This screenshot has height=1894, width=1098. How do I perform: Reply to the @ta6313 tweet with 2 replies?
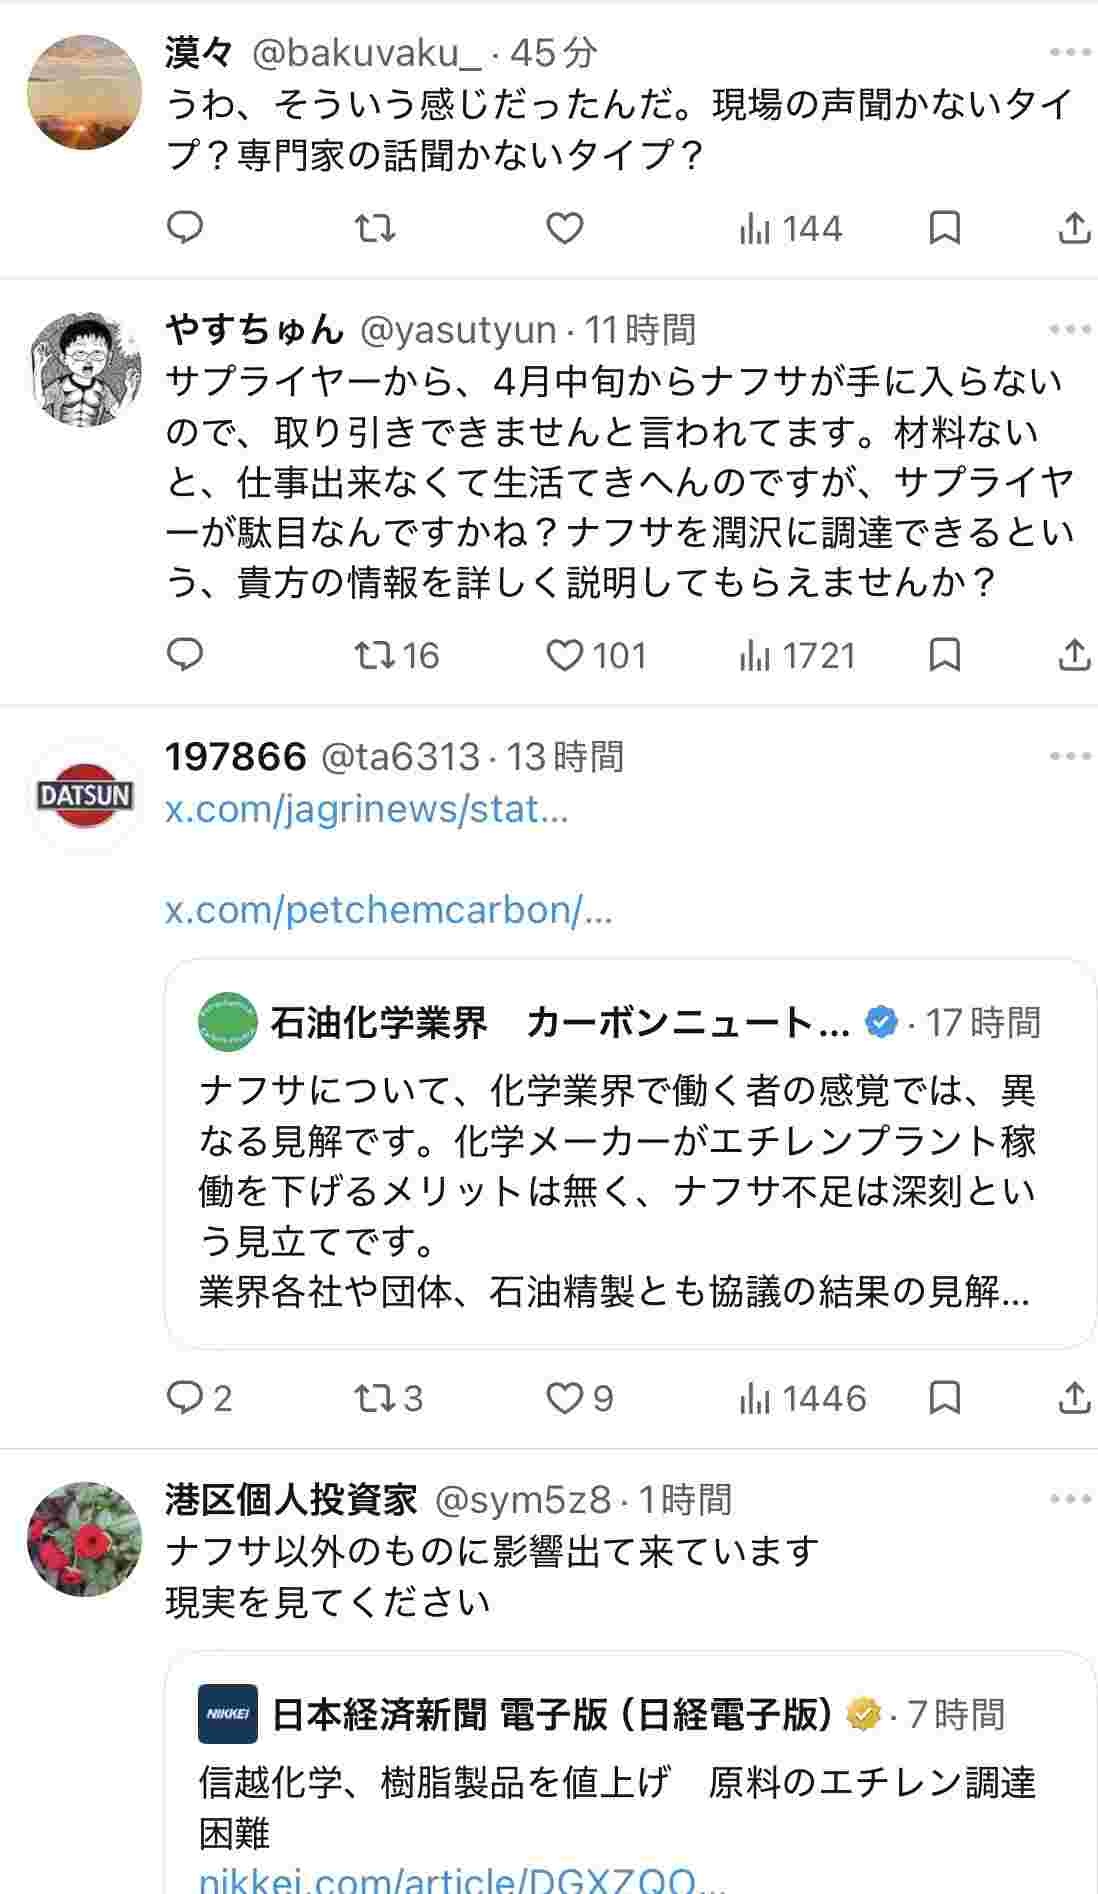[x=198, y=1397]
